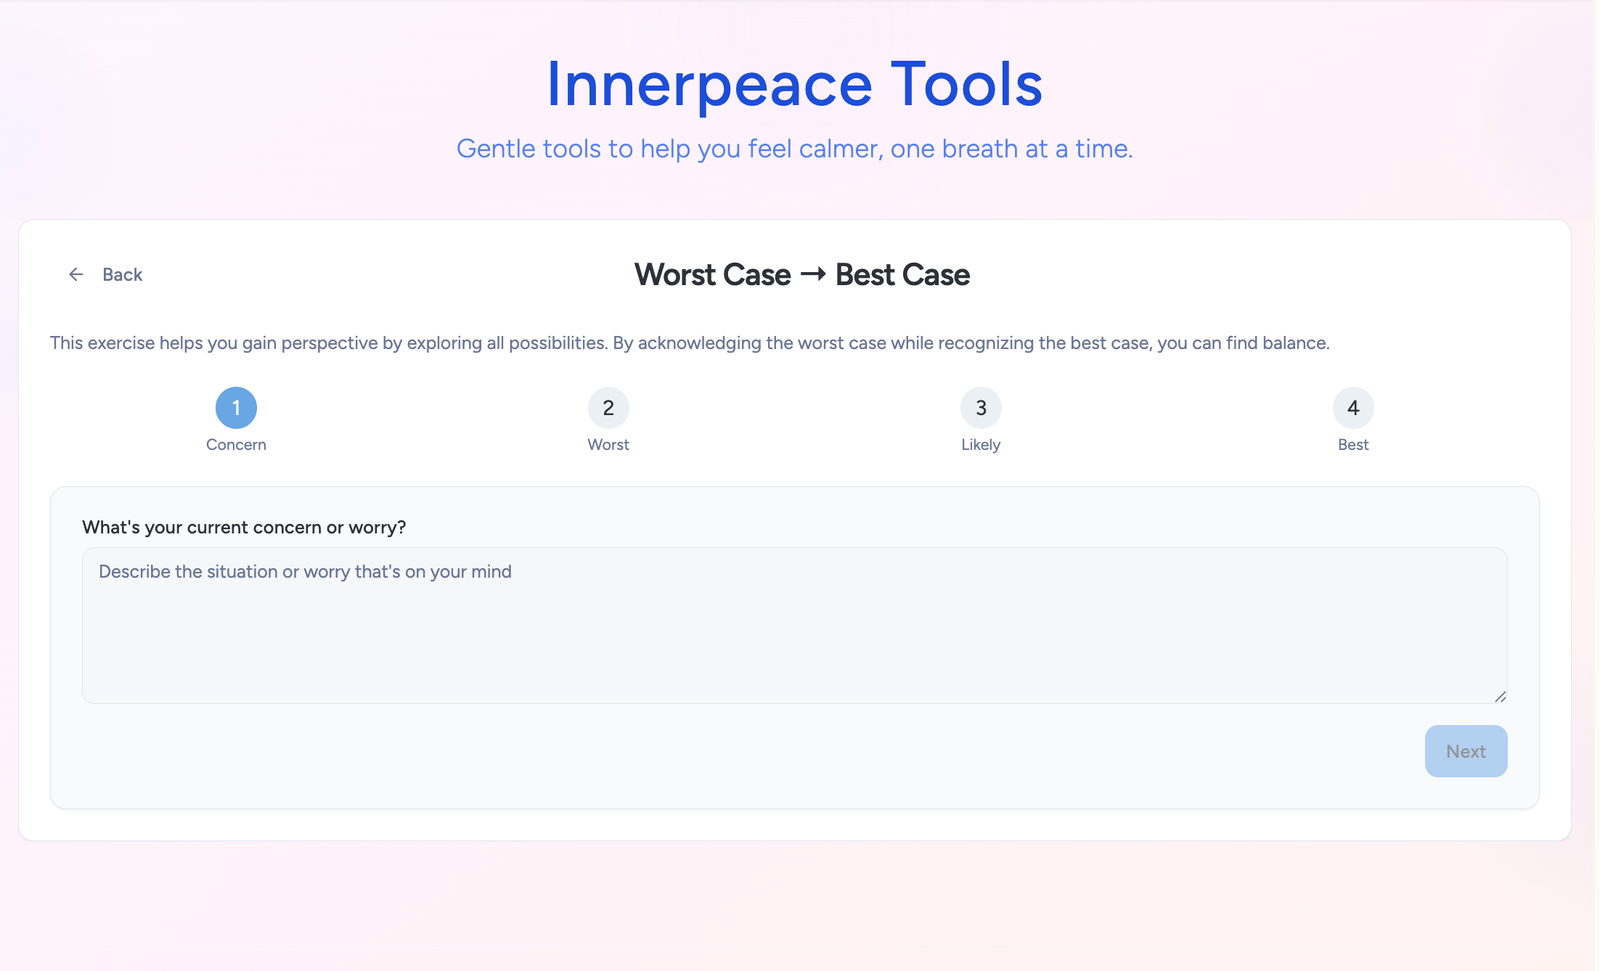Click the Worst step label
This screenshot has height=971, width=1600.
coord(608,445)
